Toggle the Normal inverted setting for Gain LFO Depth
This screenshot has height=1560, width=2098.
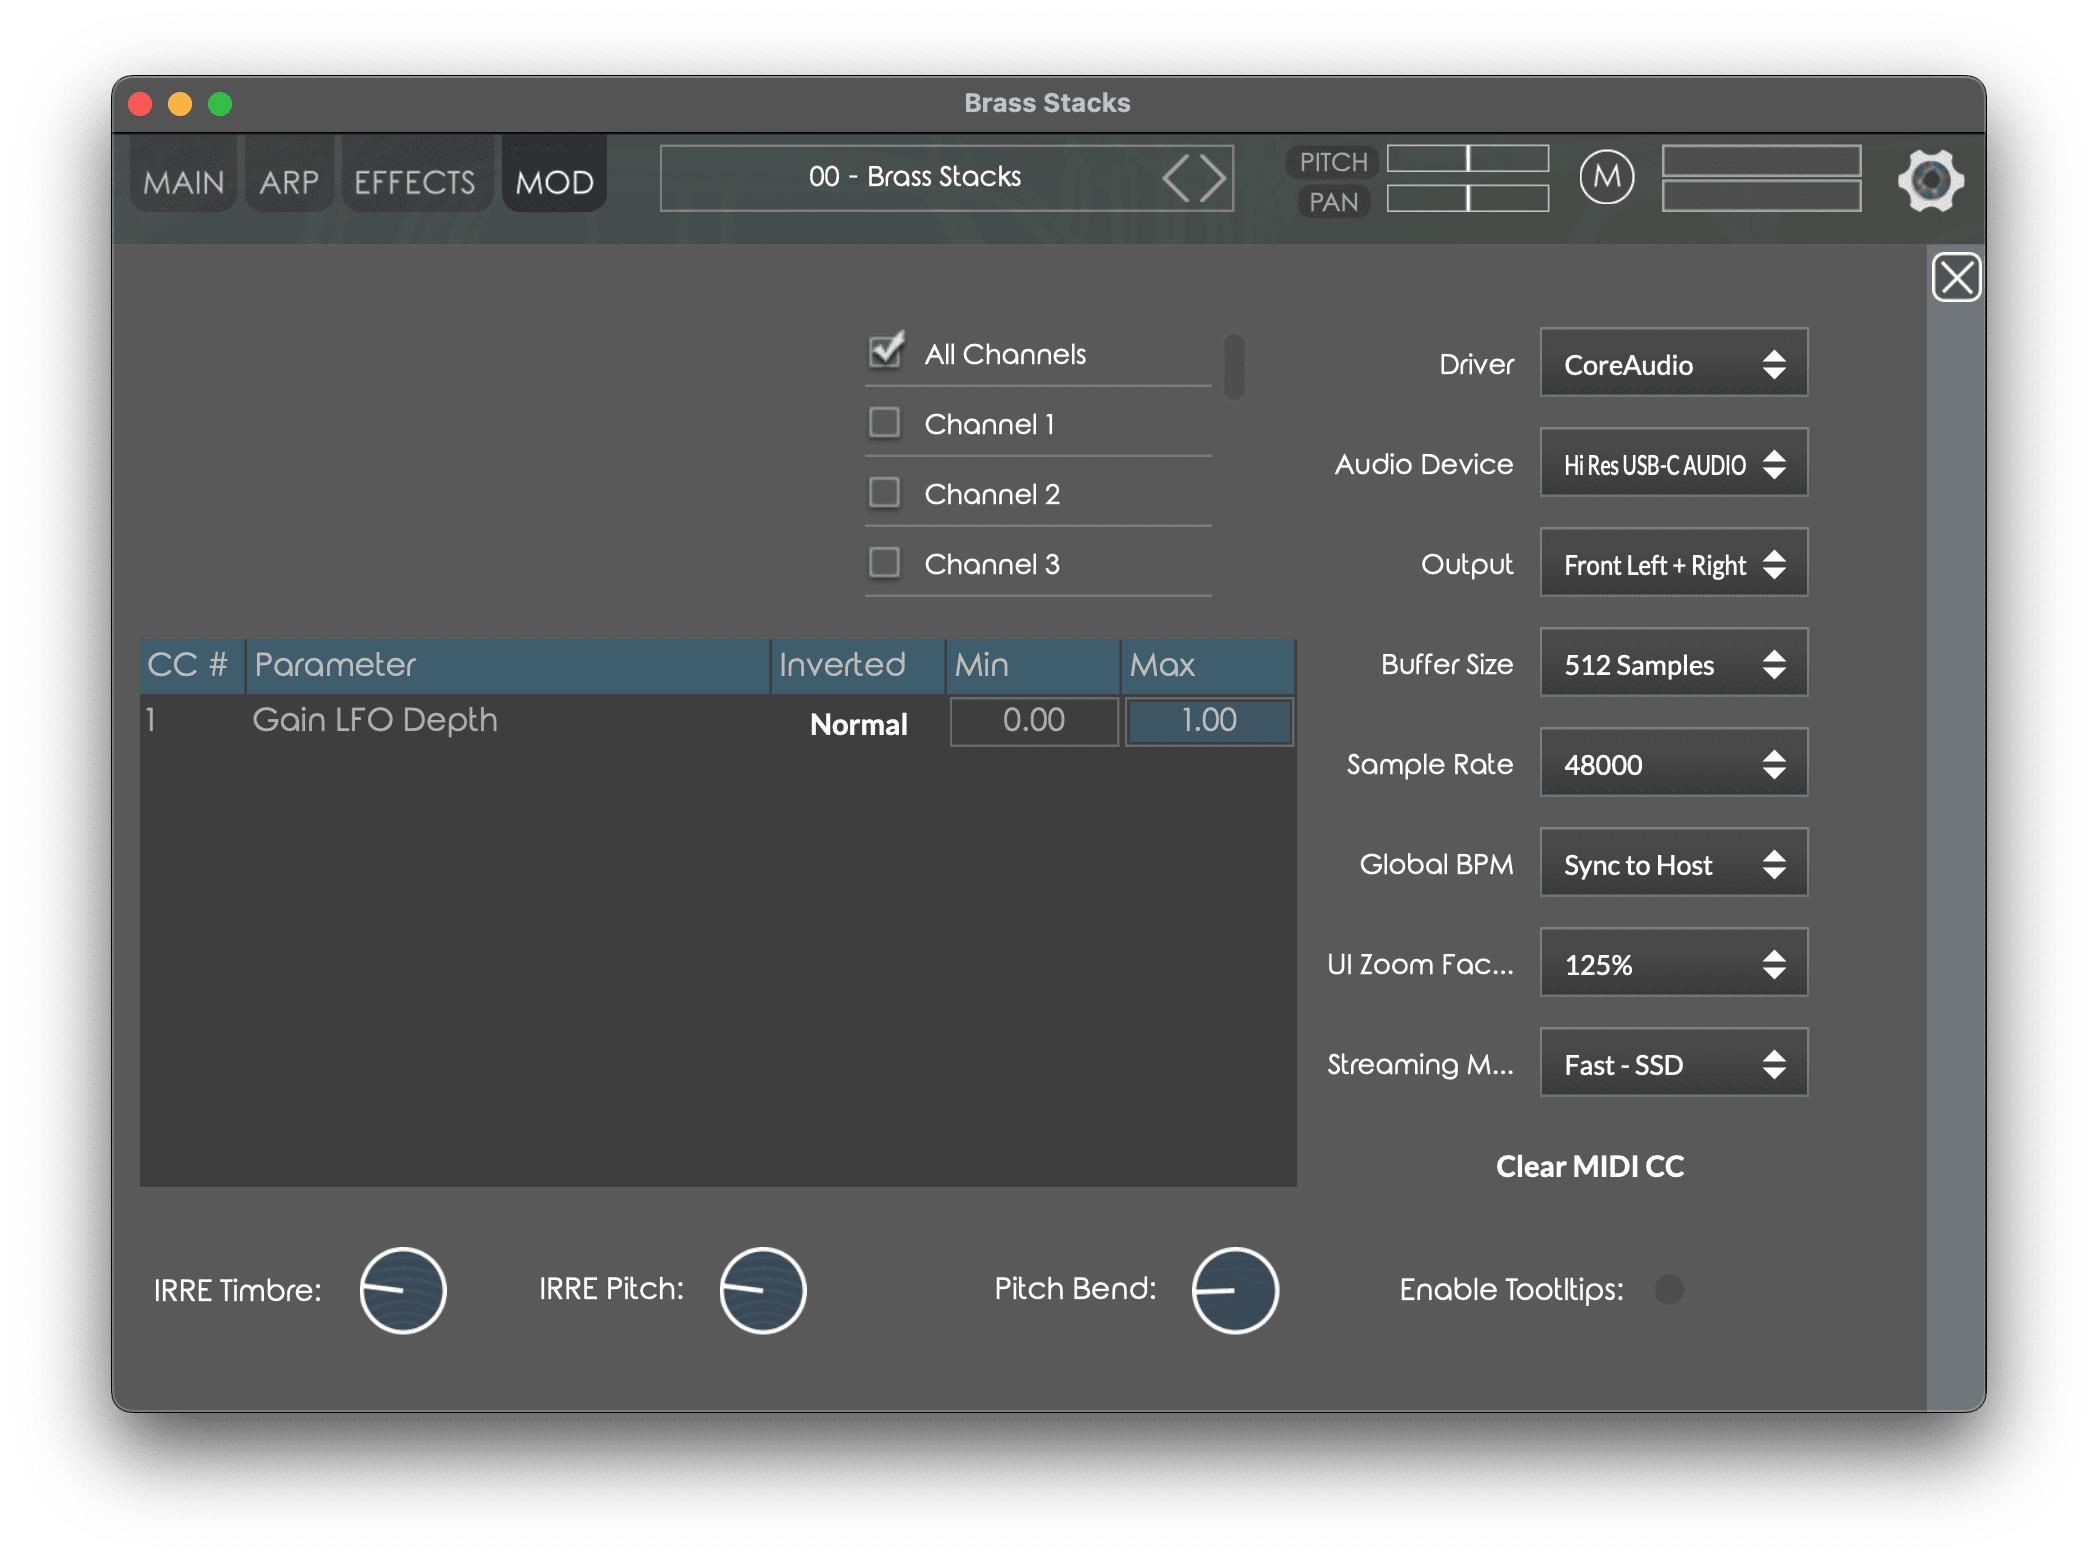tap(858, 724)
